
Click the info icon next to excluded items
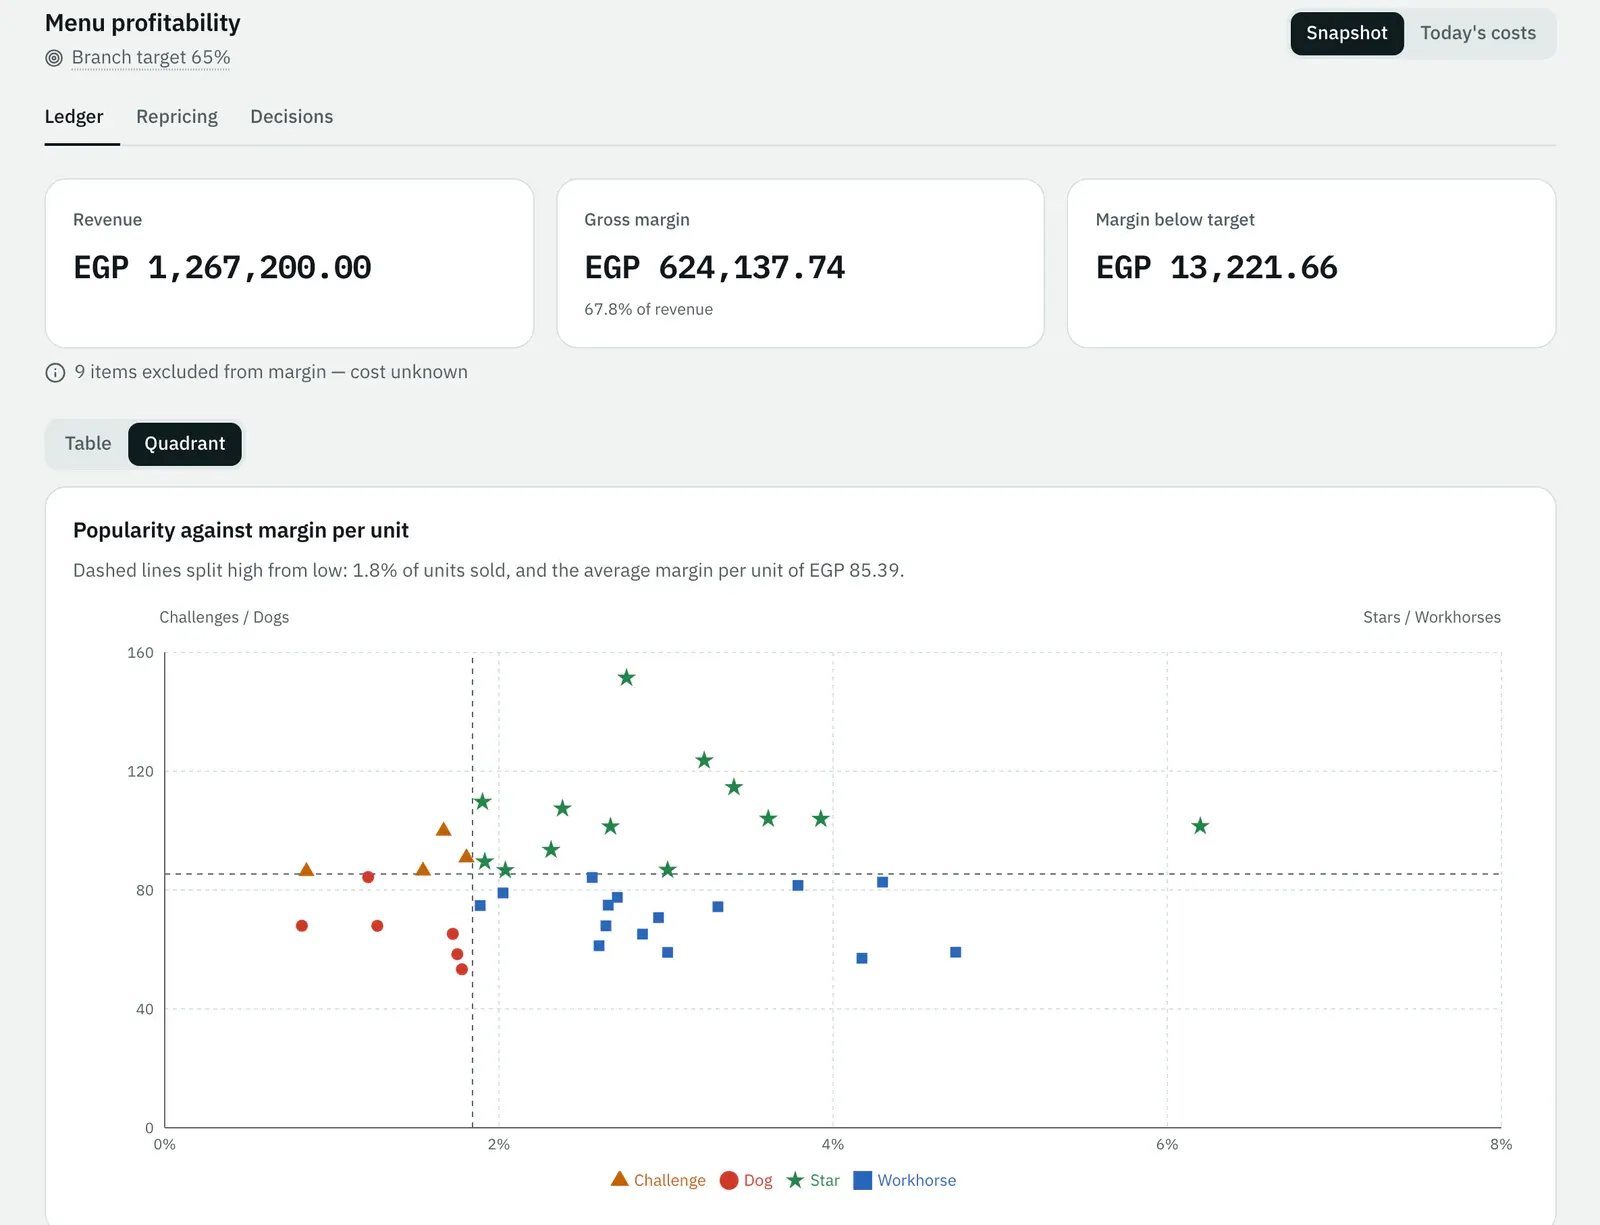[x=55, y=373]
